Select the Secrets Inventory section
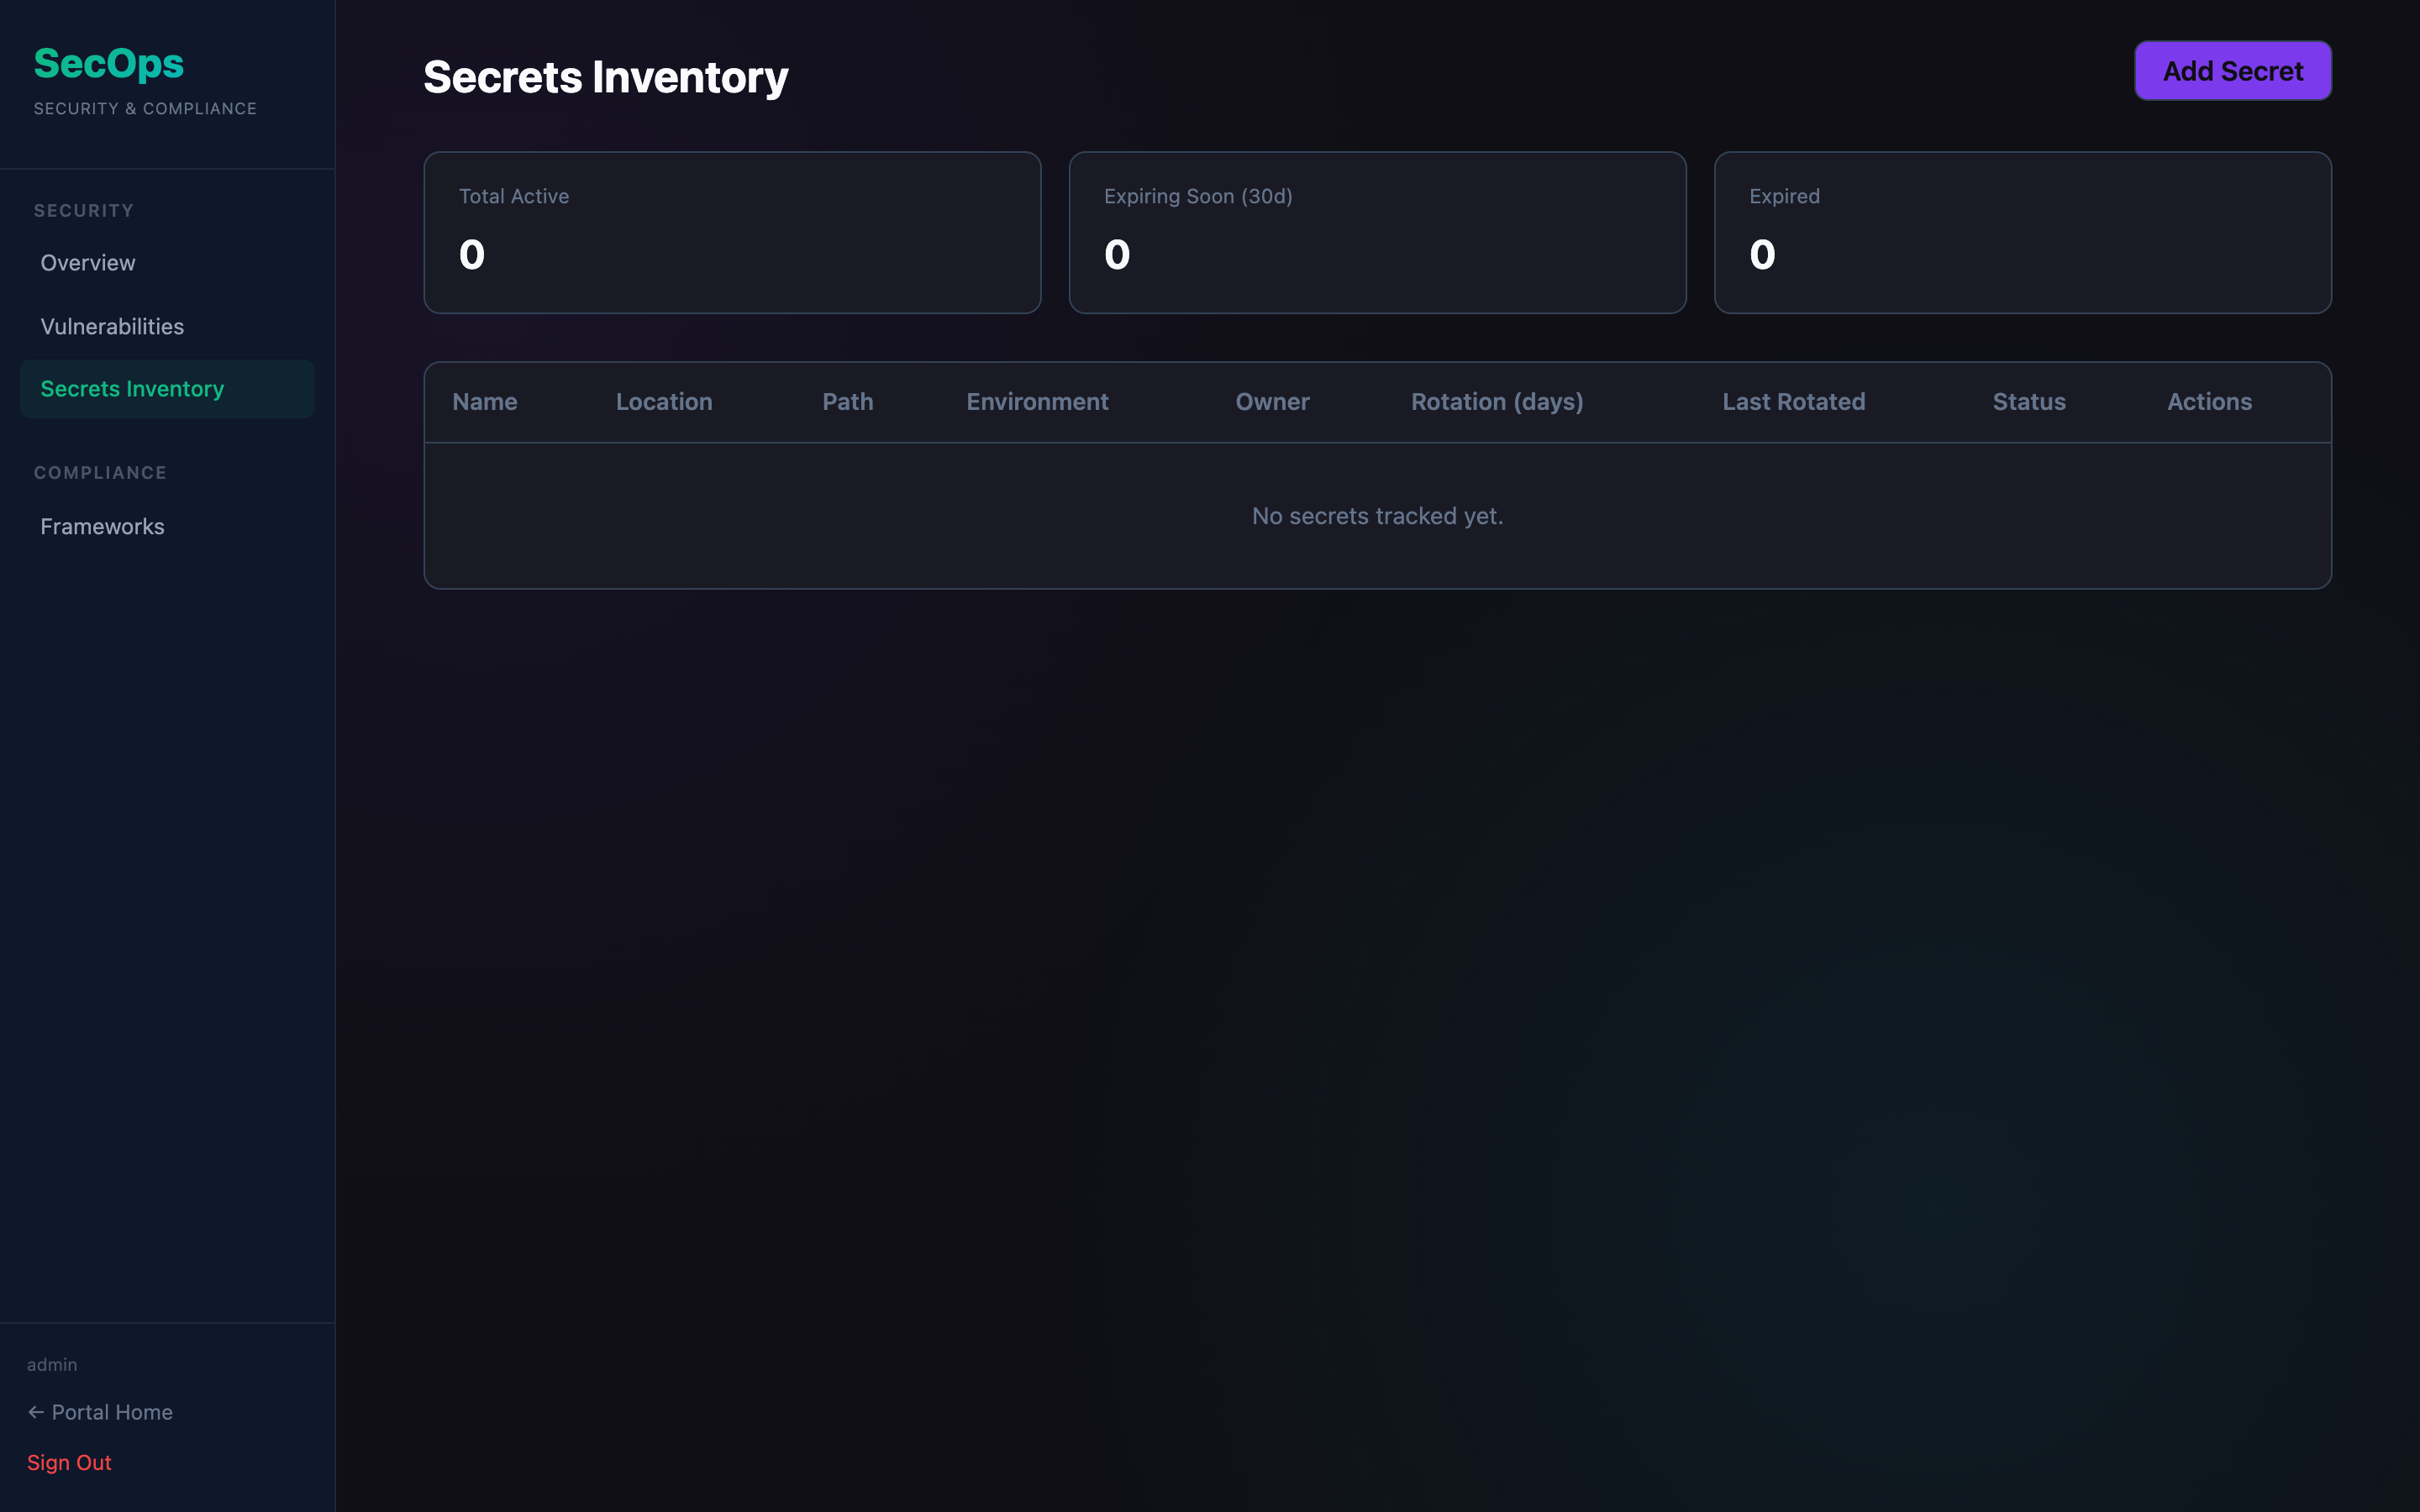This screenshot has height=1512, width=2420. pos(132,388)
